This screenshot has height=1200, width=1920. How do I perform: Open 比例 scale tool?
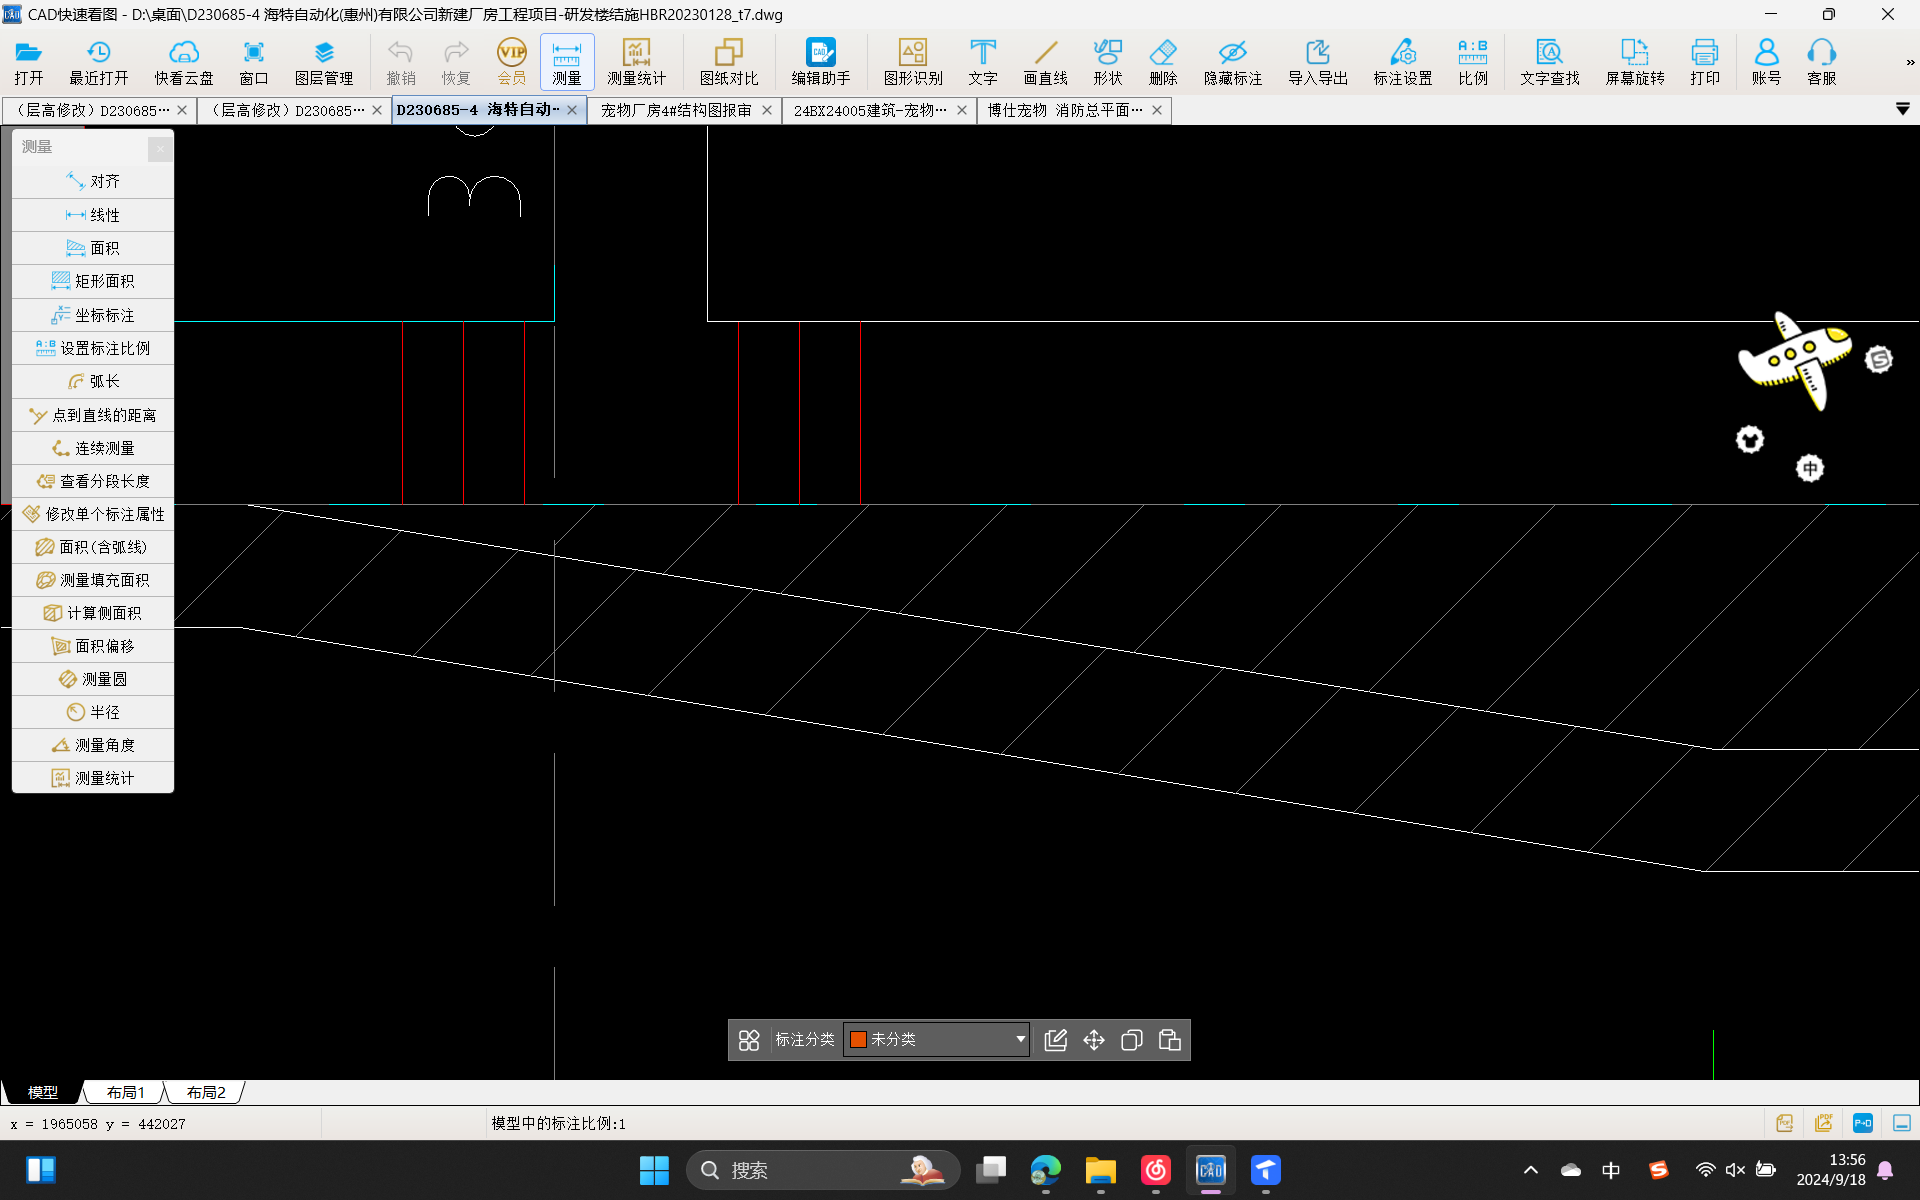1473,63
